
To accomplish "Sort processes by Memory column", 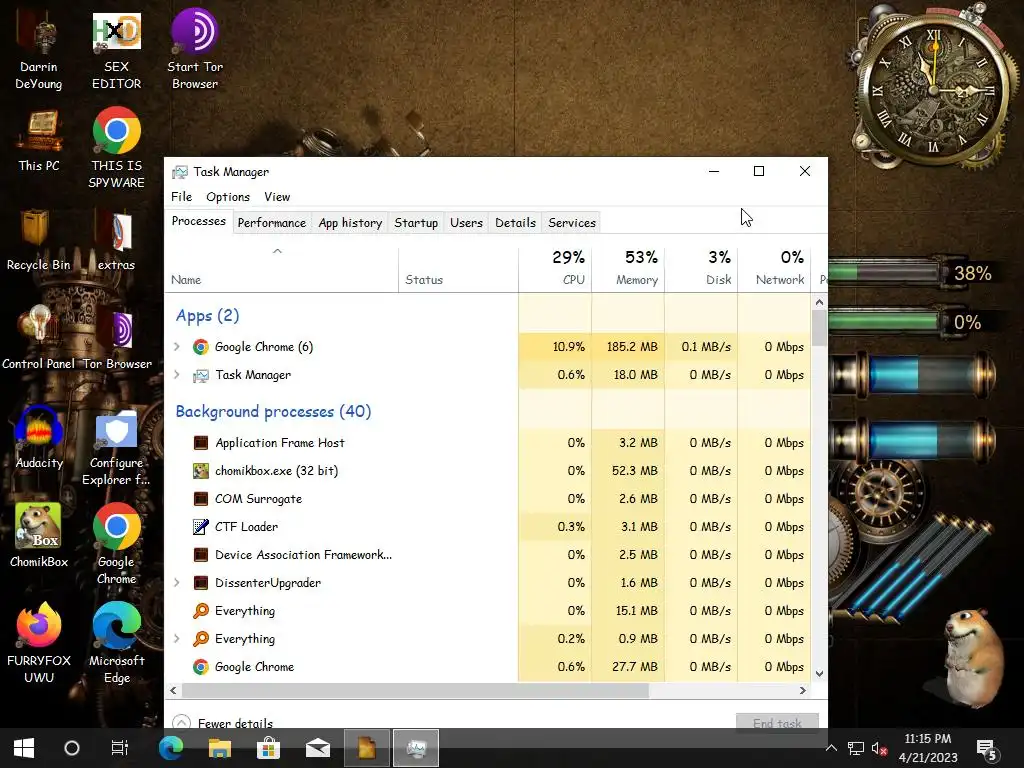I will (628, 268).
